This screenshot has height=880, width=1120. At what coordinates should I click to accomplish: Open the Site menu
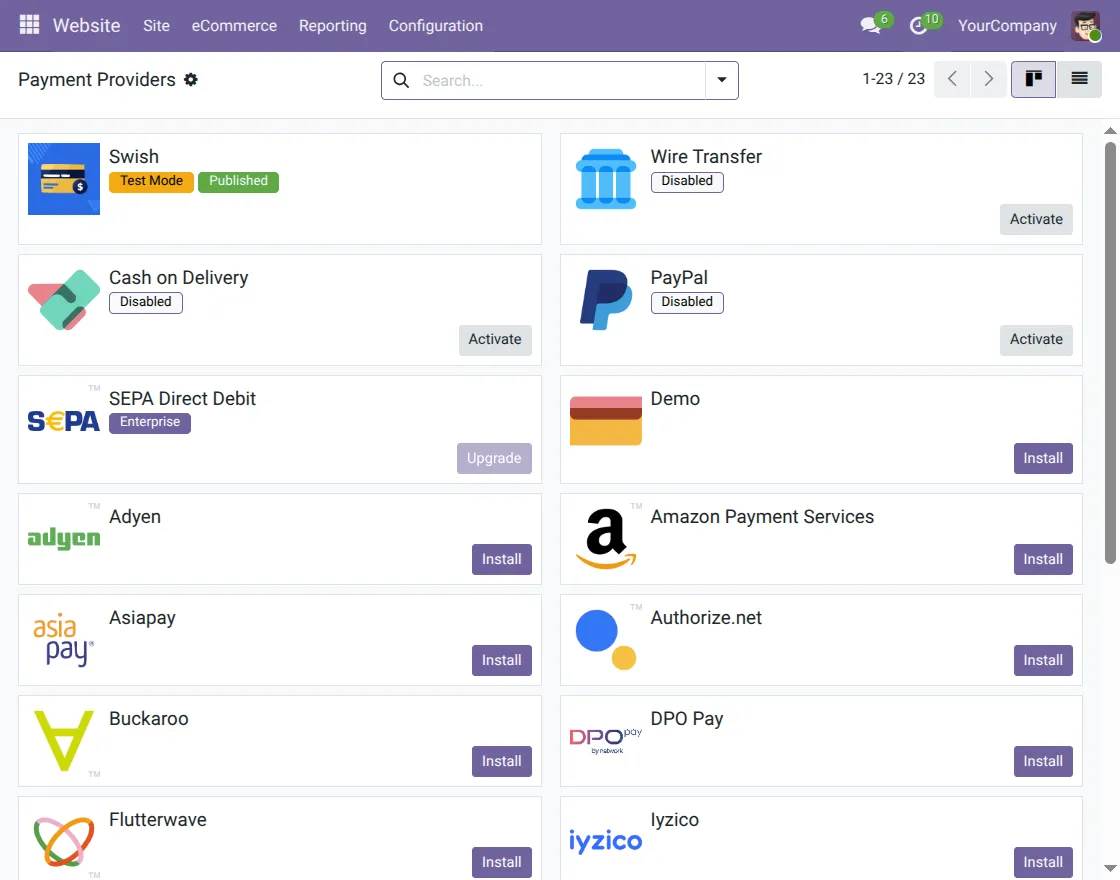tap(156, 26)
